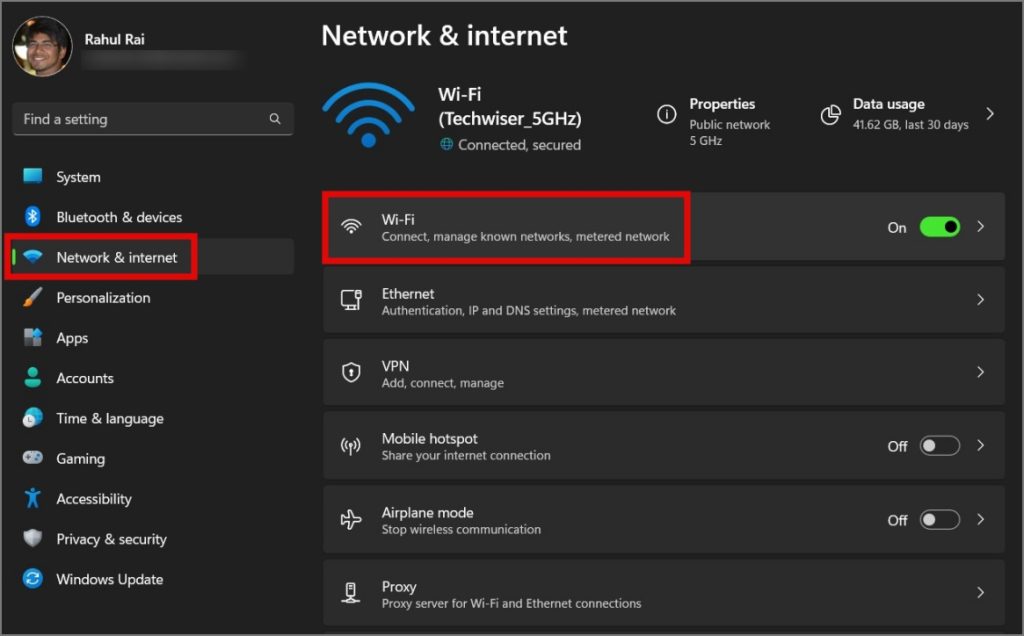Open the Data usage chevron arrow
The image size is (1024, 636).
[990, 114]
